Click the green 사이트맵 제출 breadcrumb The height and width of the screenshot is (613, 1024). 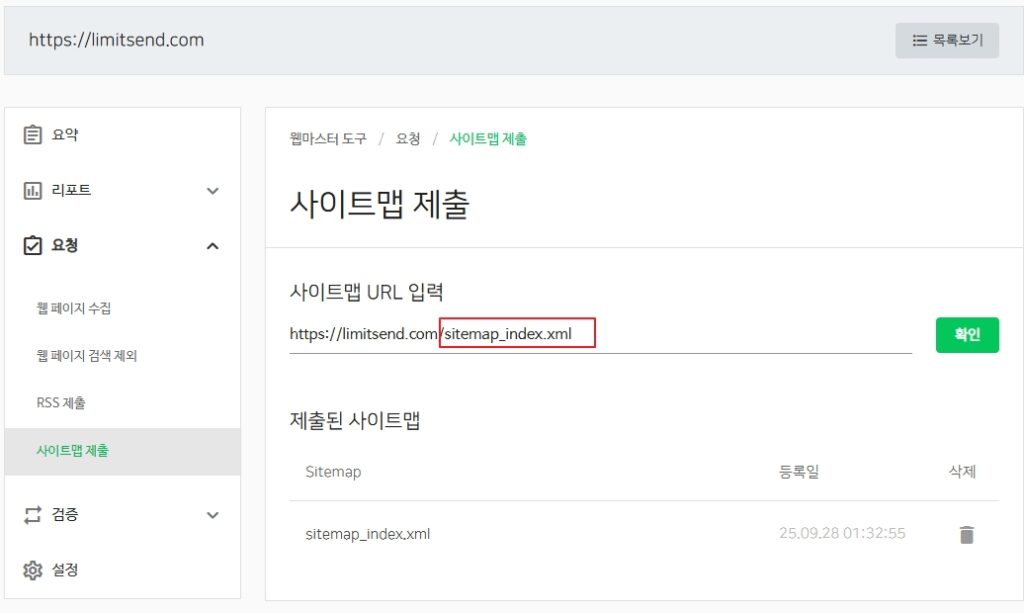pos(488,139)
